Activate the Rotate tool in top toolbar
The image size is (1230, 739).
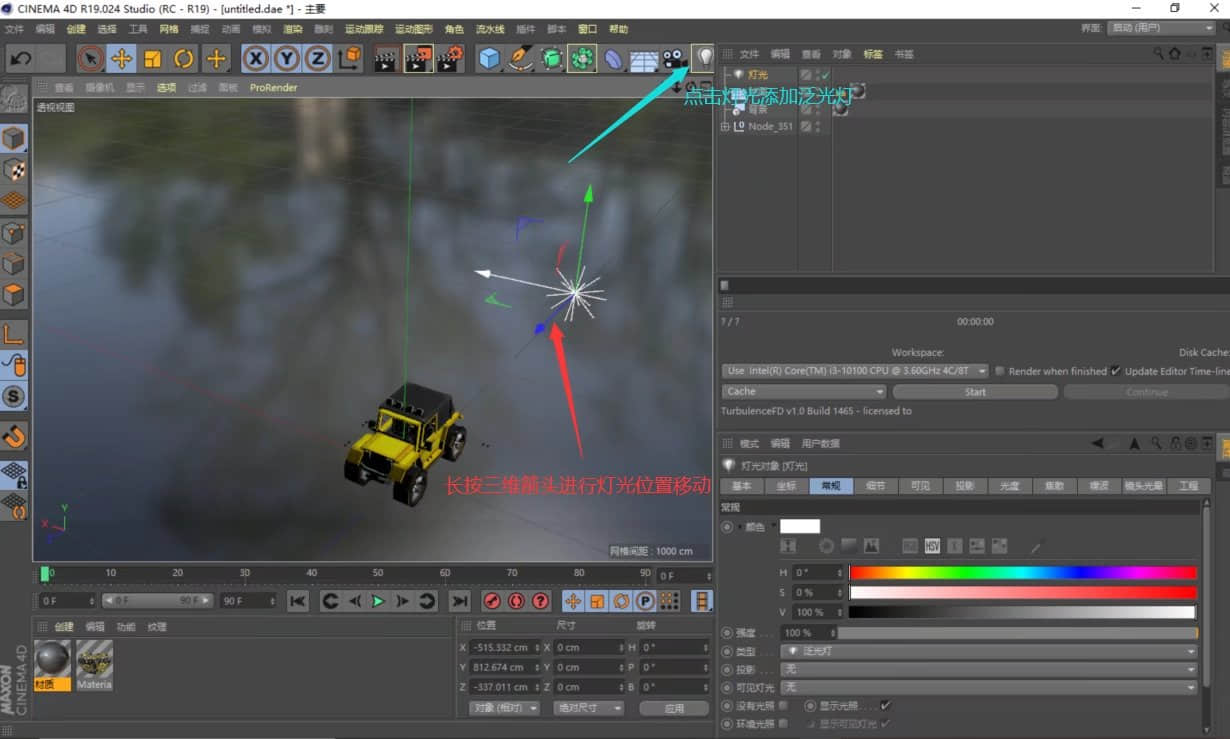pyautogui.click(x=184, y=59)
